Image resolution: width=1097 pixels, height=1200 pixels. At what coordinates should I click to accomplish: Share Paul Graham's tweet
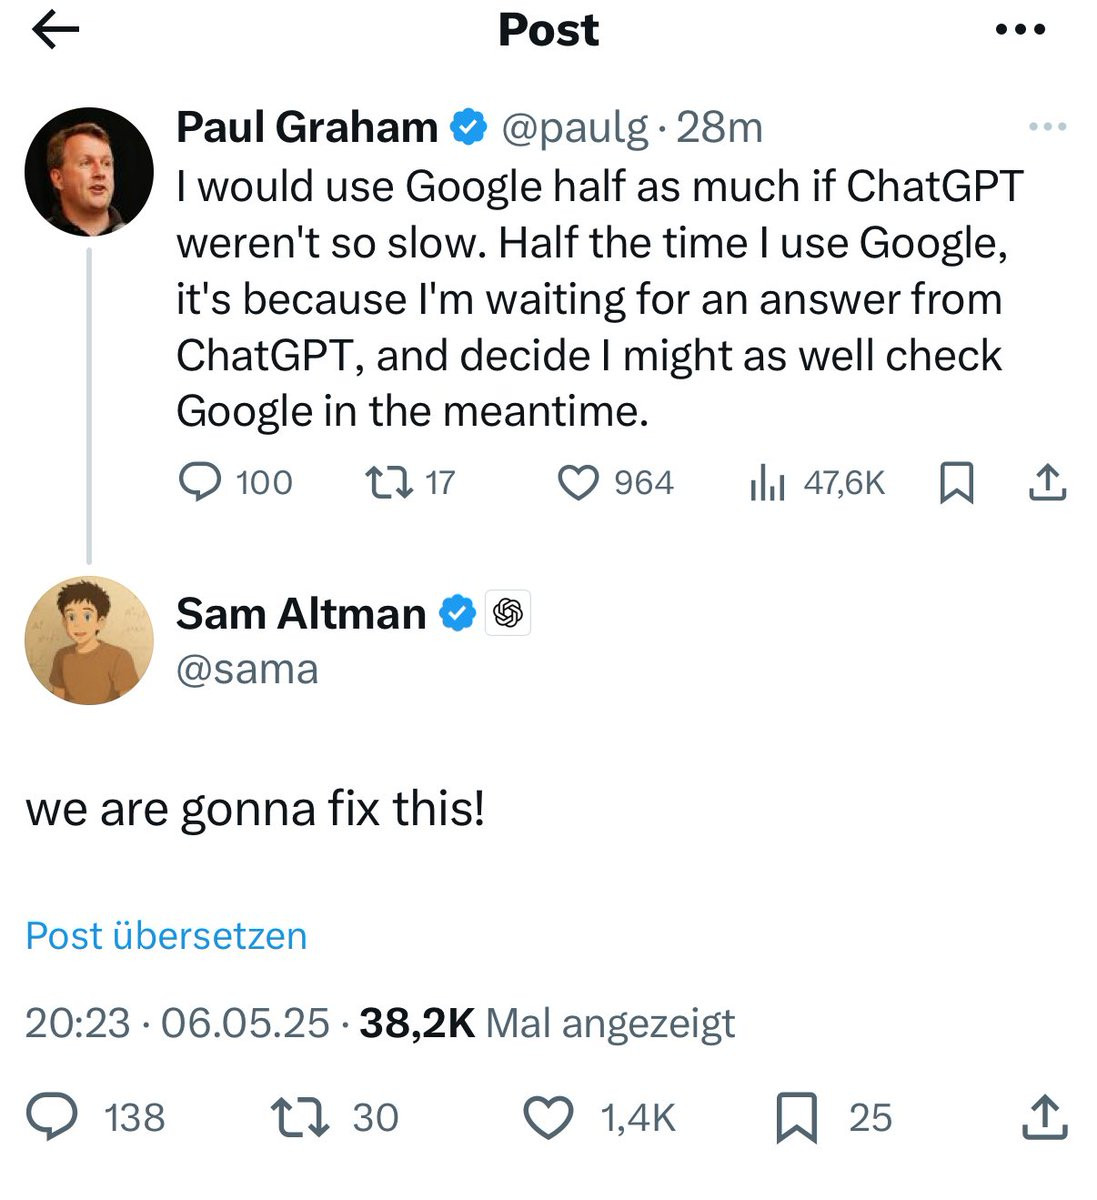[x=1047, y=483]
